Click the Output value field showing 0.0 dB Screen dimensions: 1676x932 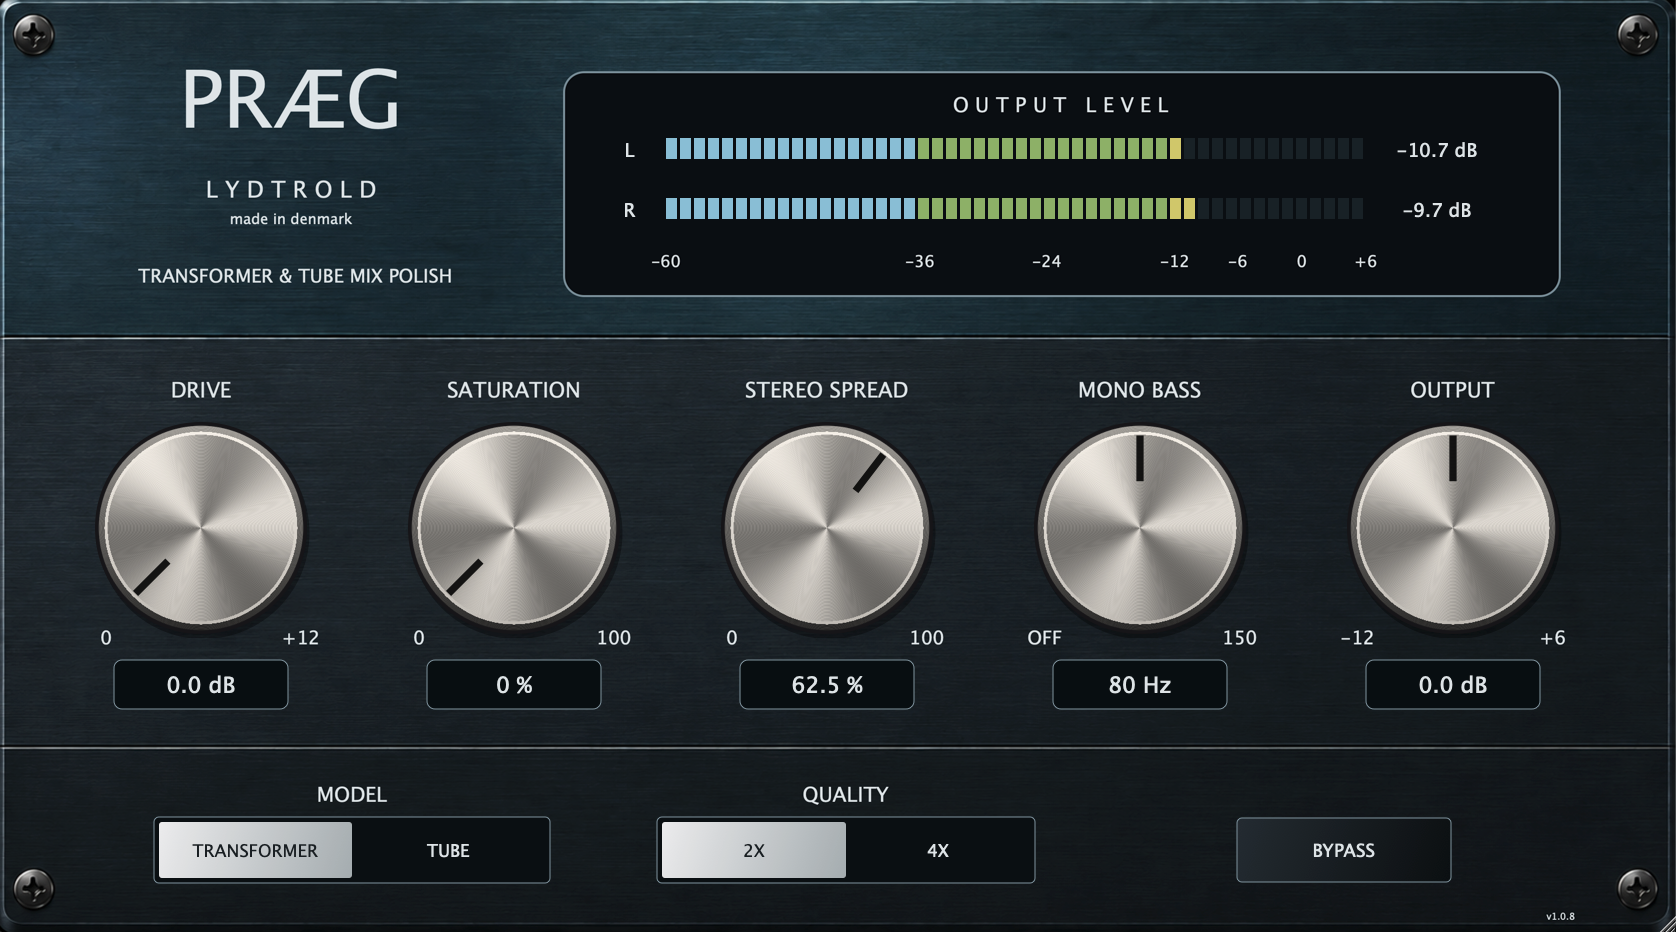pyautogui.click(x=1453, y=685)
